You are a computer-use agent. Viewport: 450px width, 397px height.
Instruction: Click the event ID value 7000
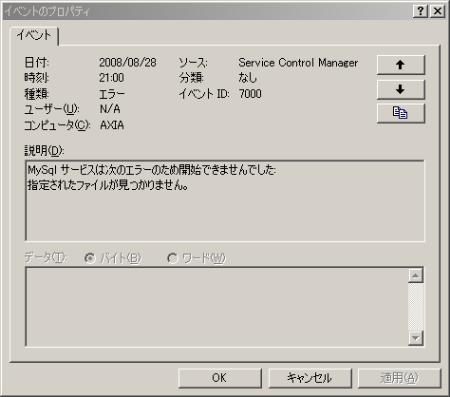pyautogui.click(x=250, y=94)
